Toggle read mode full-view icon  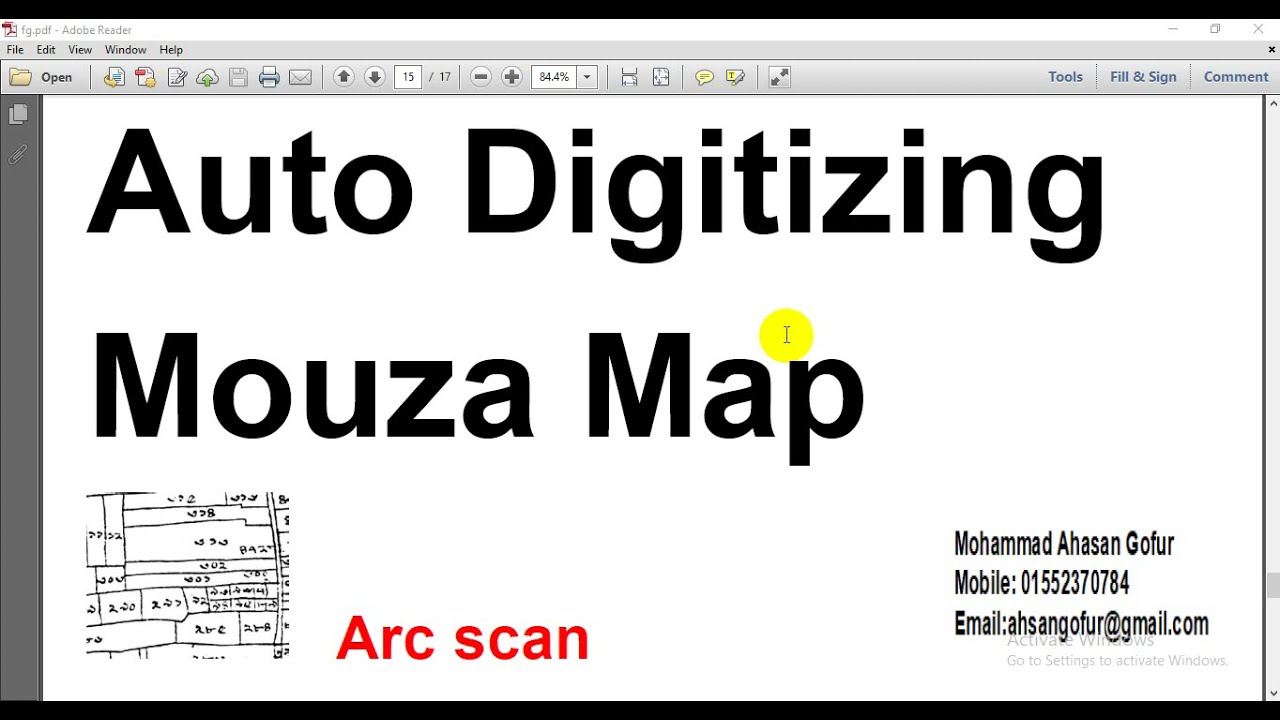(x=780, y=77)
